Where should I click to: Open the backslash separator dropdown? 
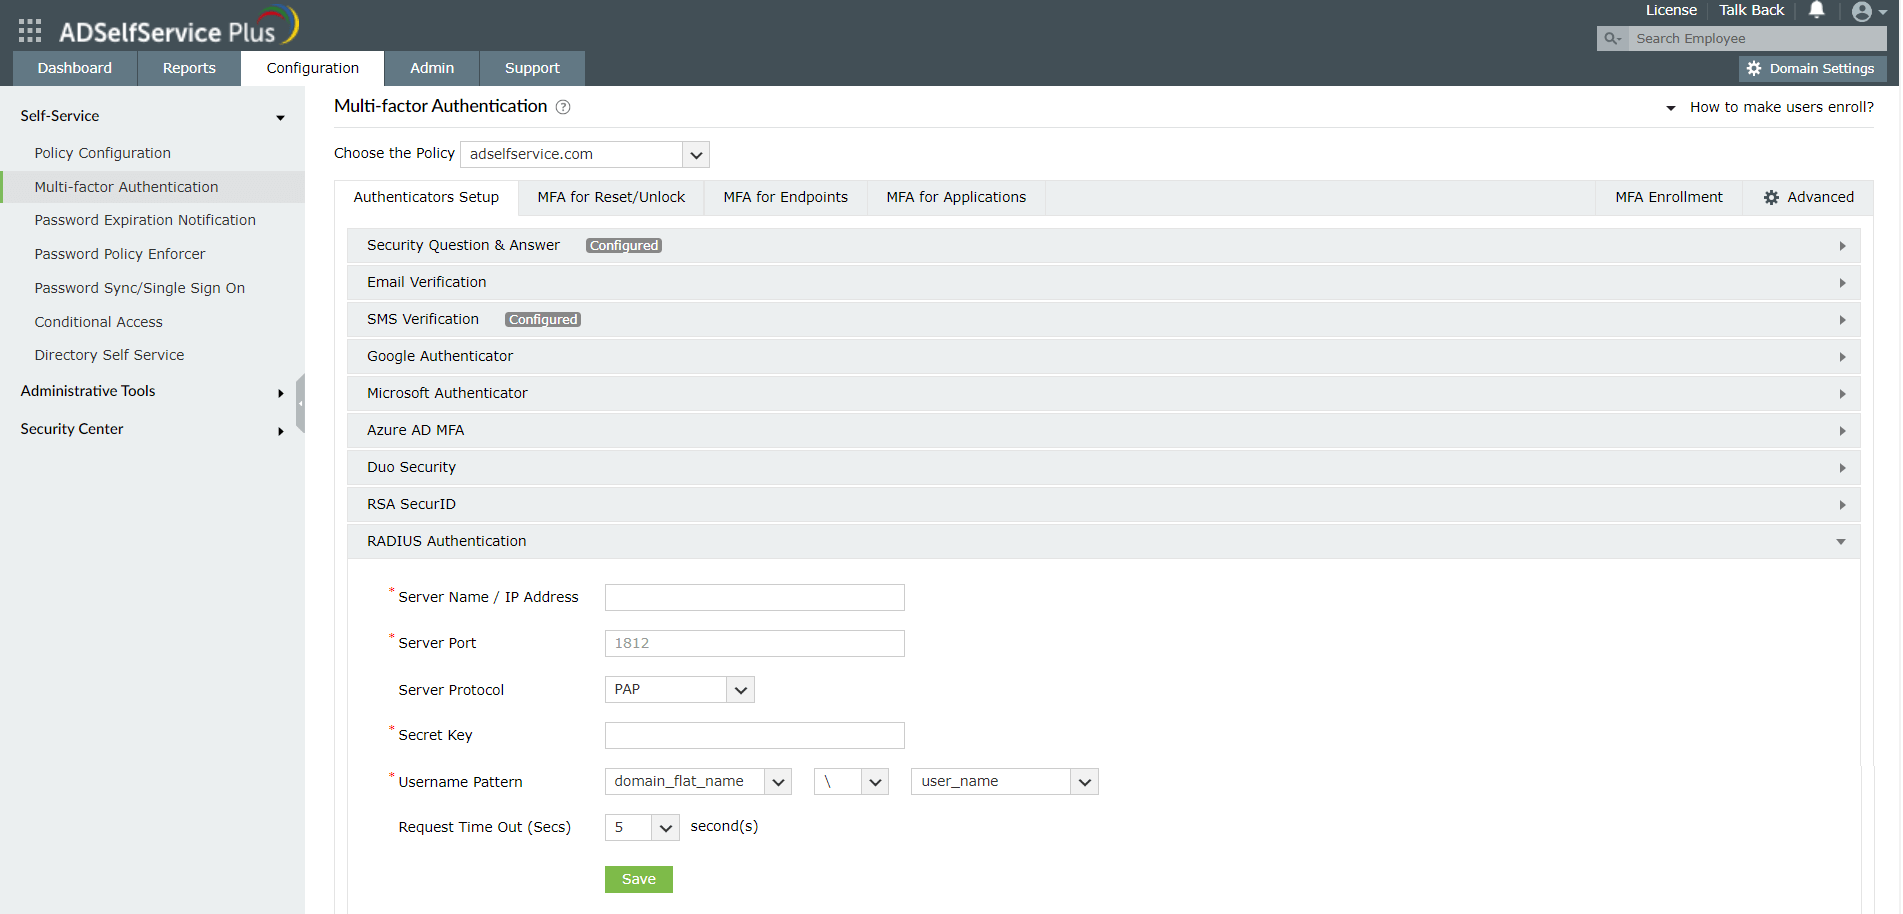click(x=851, y=782)
